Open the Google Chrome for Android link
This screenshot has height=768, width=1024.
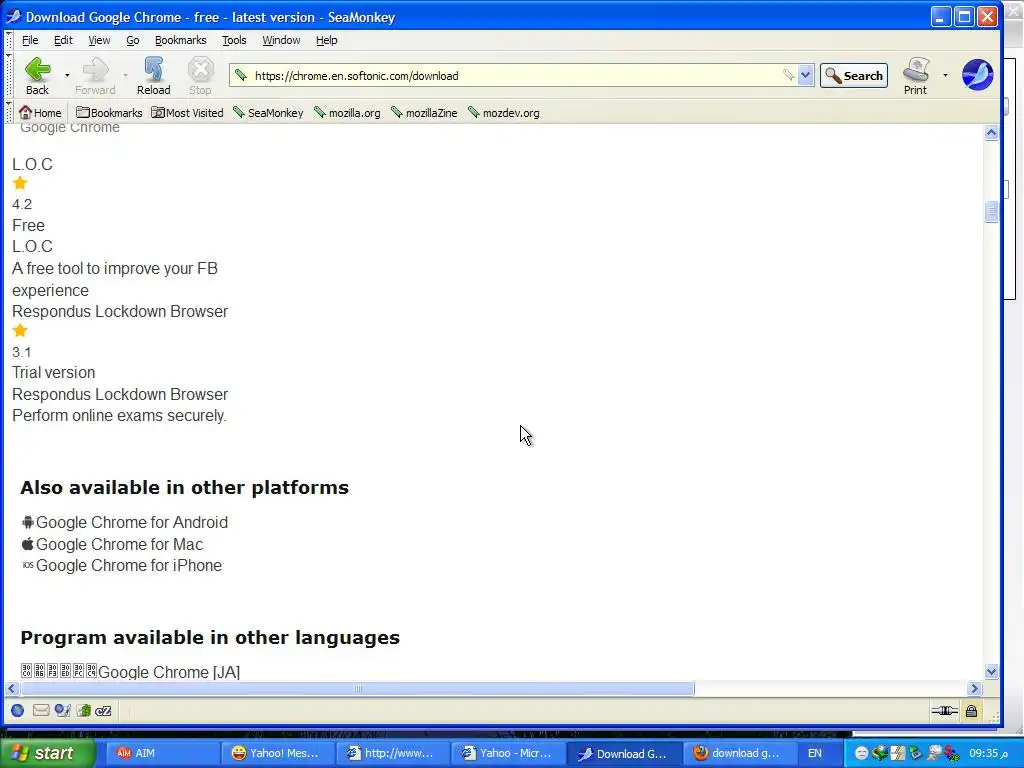(x=132, y=522)
